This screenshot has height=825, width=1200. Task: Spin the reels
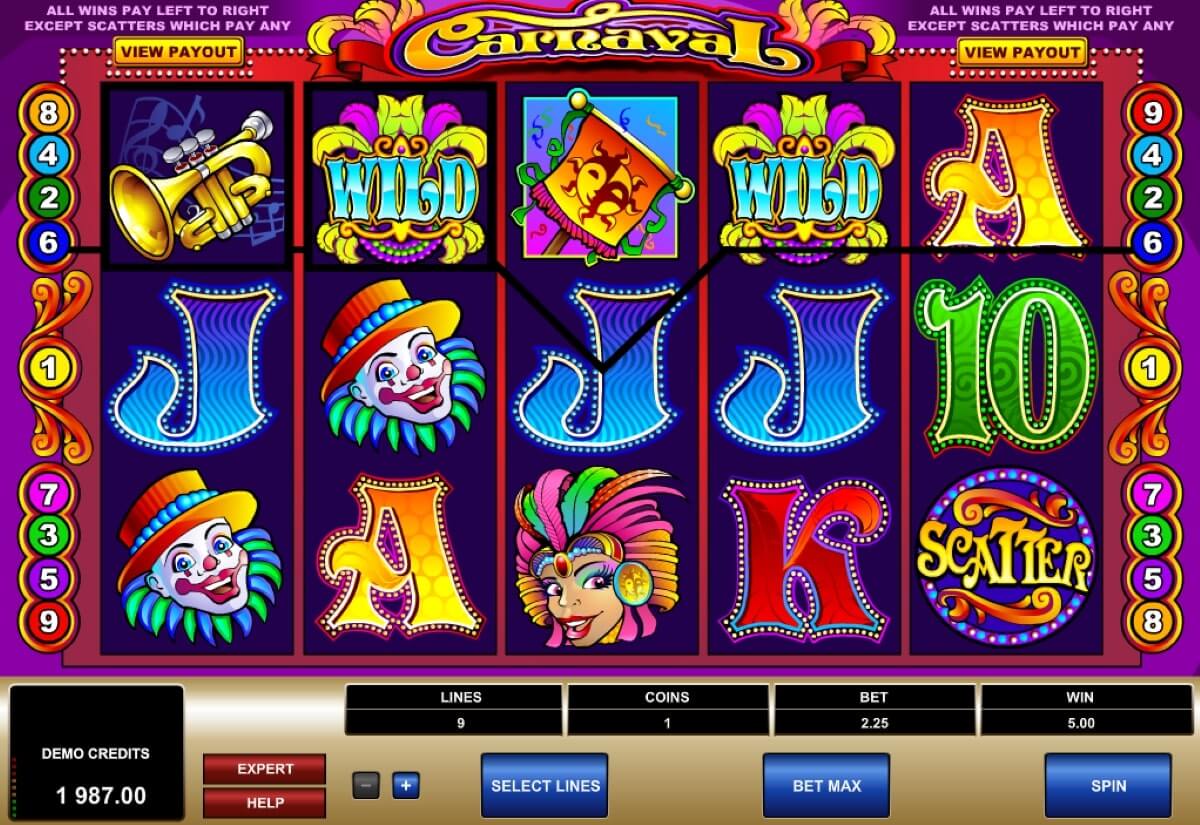point(1108,786)
